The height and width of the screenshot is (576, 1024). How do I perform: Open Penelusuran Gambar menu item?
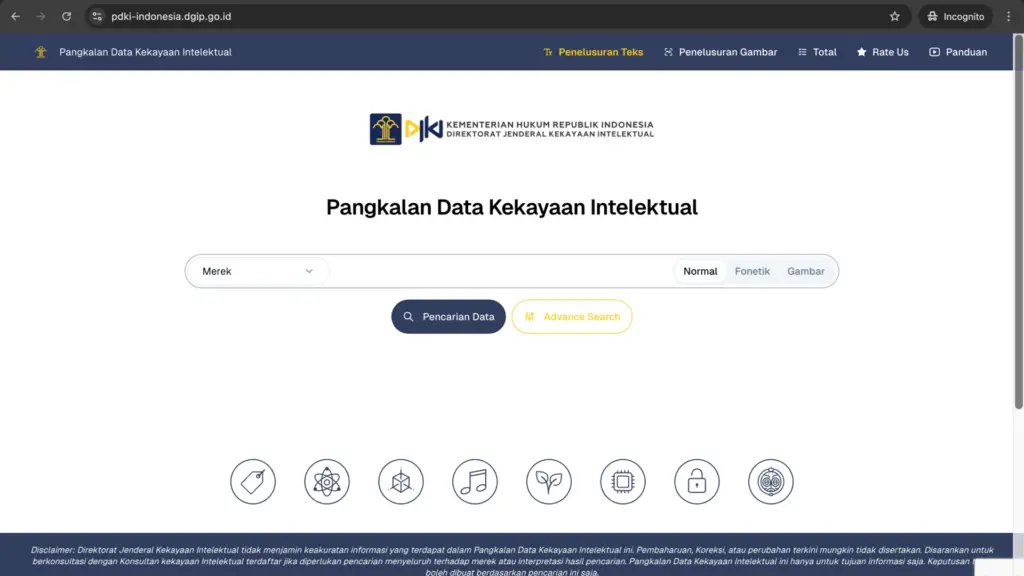pos(720,52)
